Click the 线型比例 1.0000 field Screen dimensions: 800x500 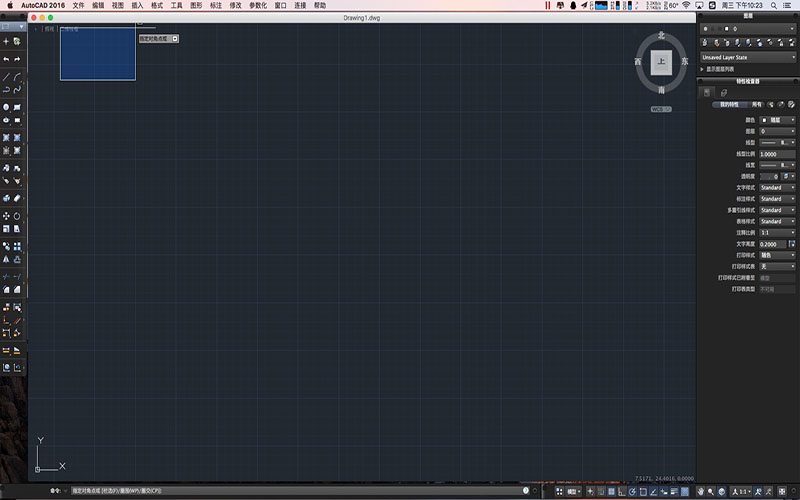[777, 154]
